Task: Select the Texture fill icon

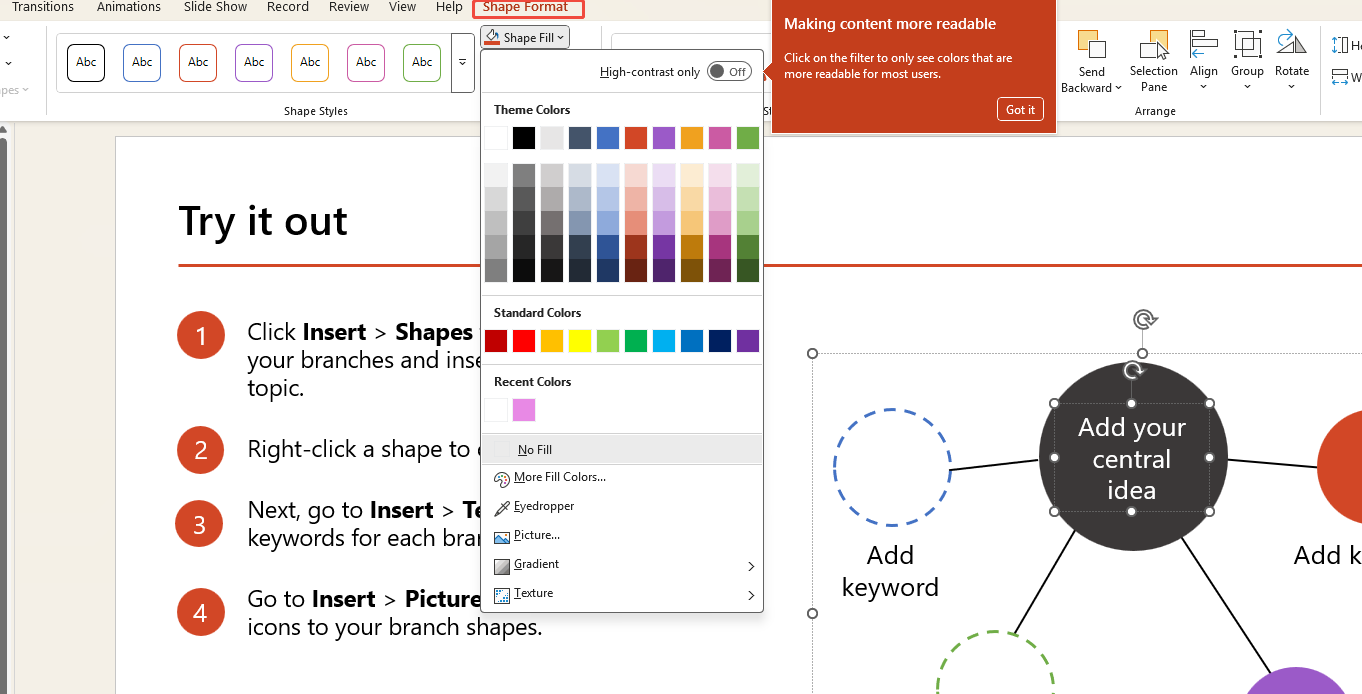Action: pyautogui.click(x=502, y=593)
